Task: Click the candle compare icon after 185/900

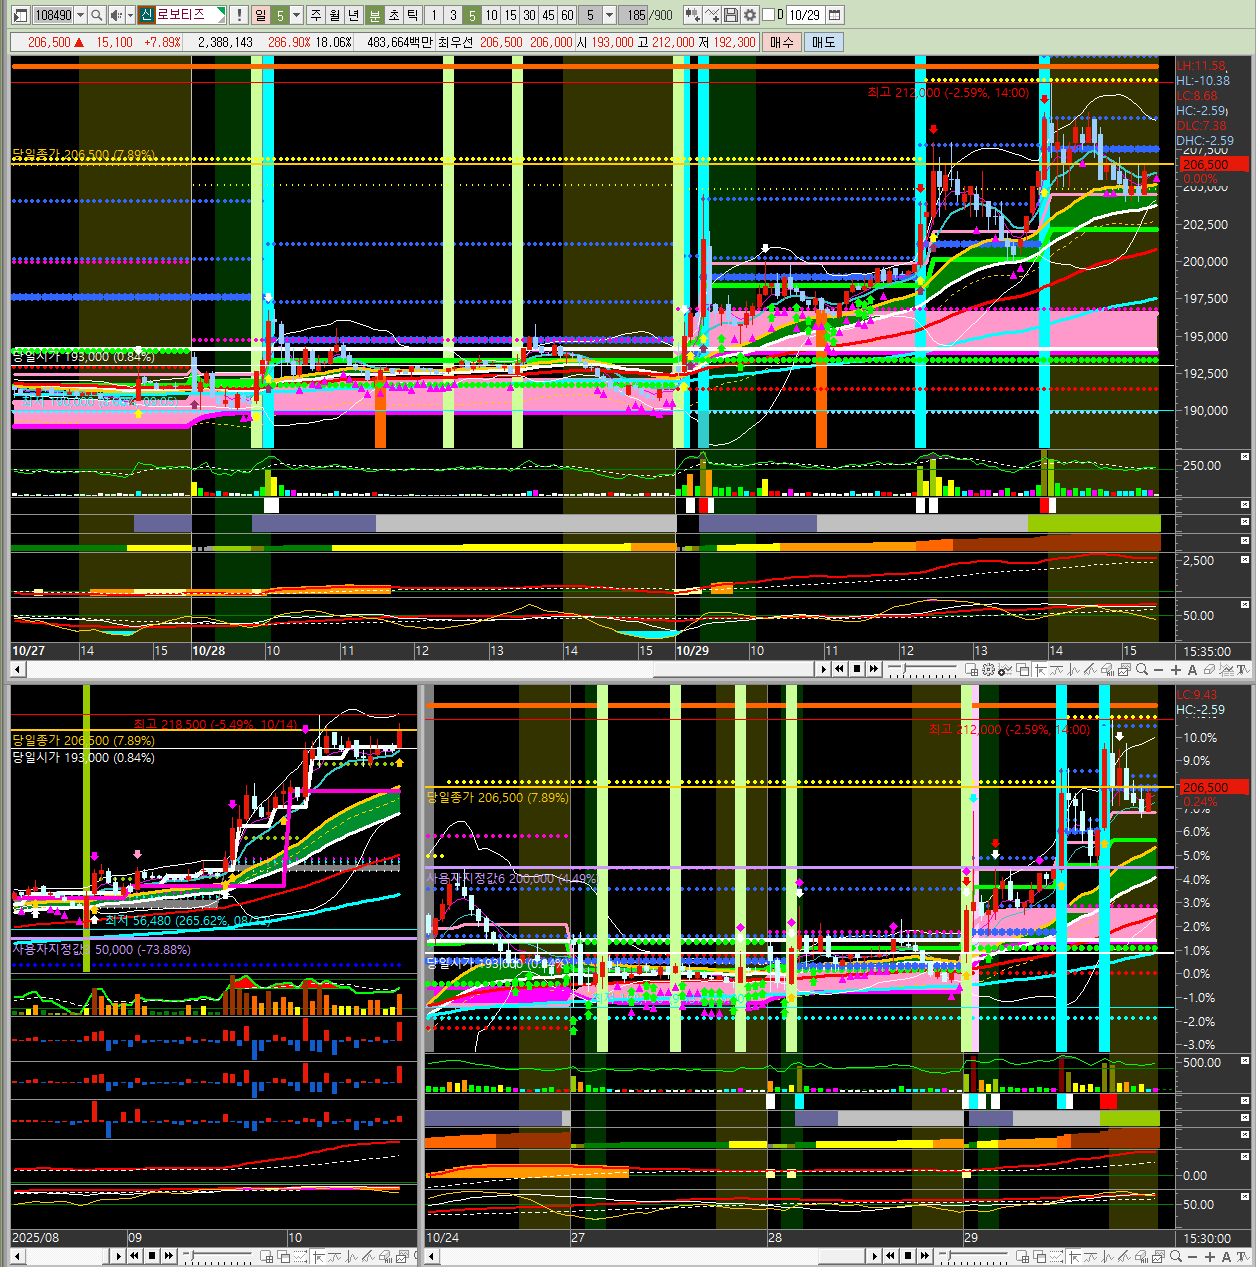Action: 692,15
